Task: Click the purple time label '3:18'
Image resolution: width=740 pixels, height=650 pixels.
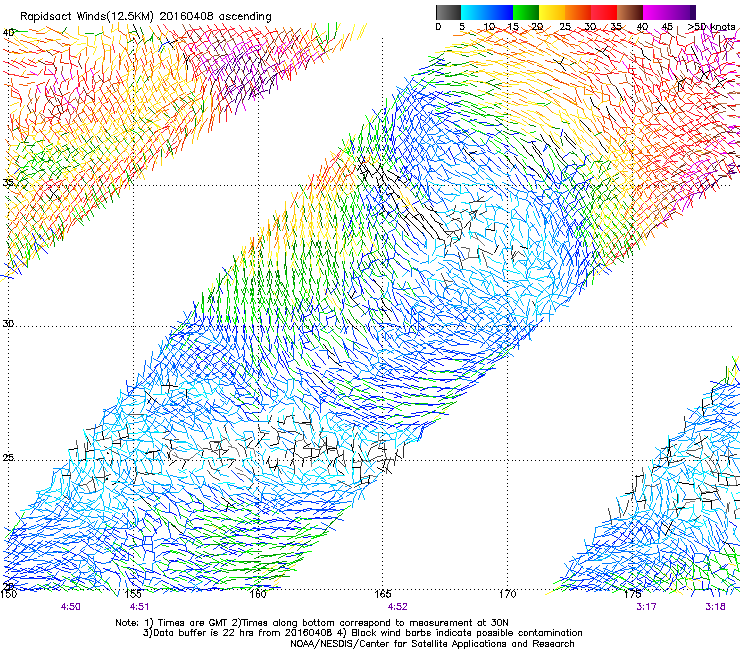Action: coord(715,607)
